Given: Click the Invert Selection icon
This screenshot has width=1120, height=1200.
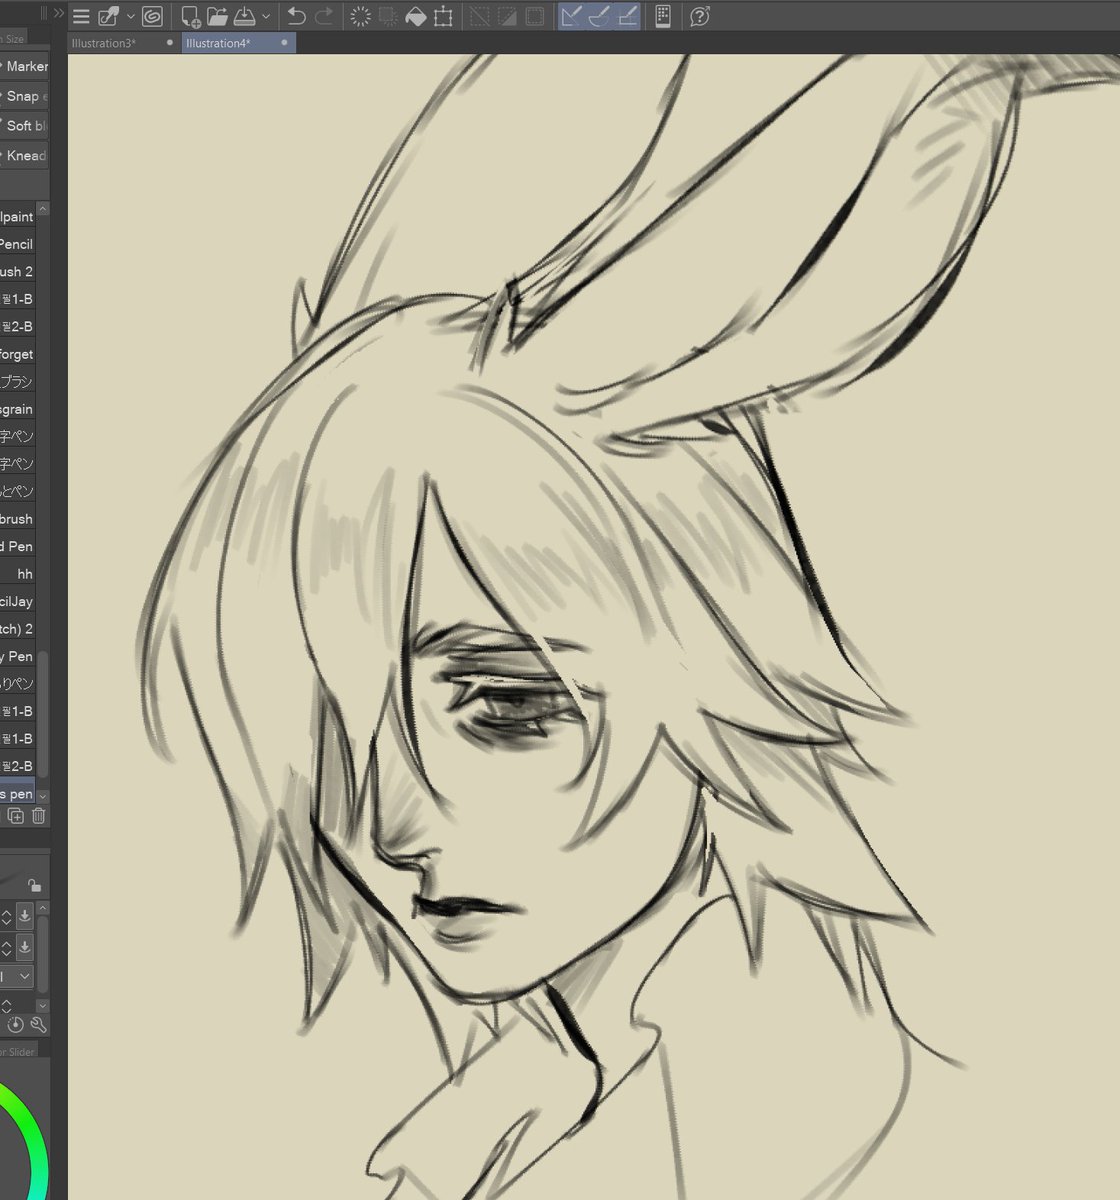Looking at the screenshot, I should pyautogui.click(x=507, y=16).
